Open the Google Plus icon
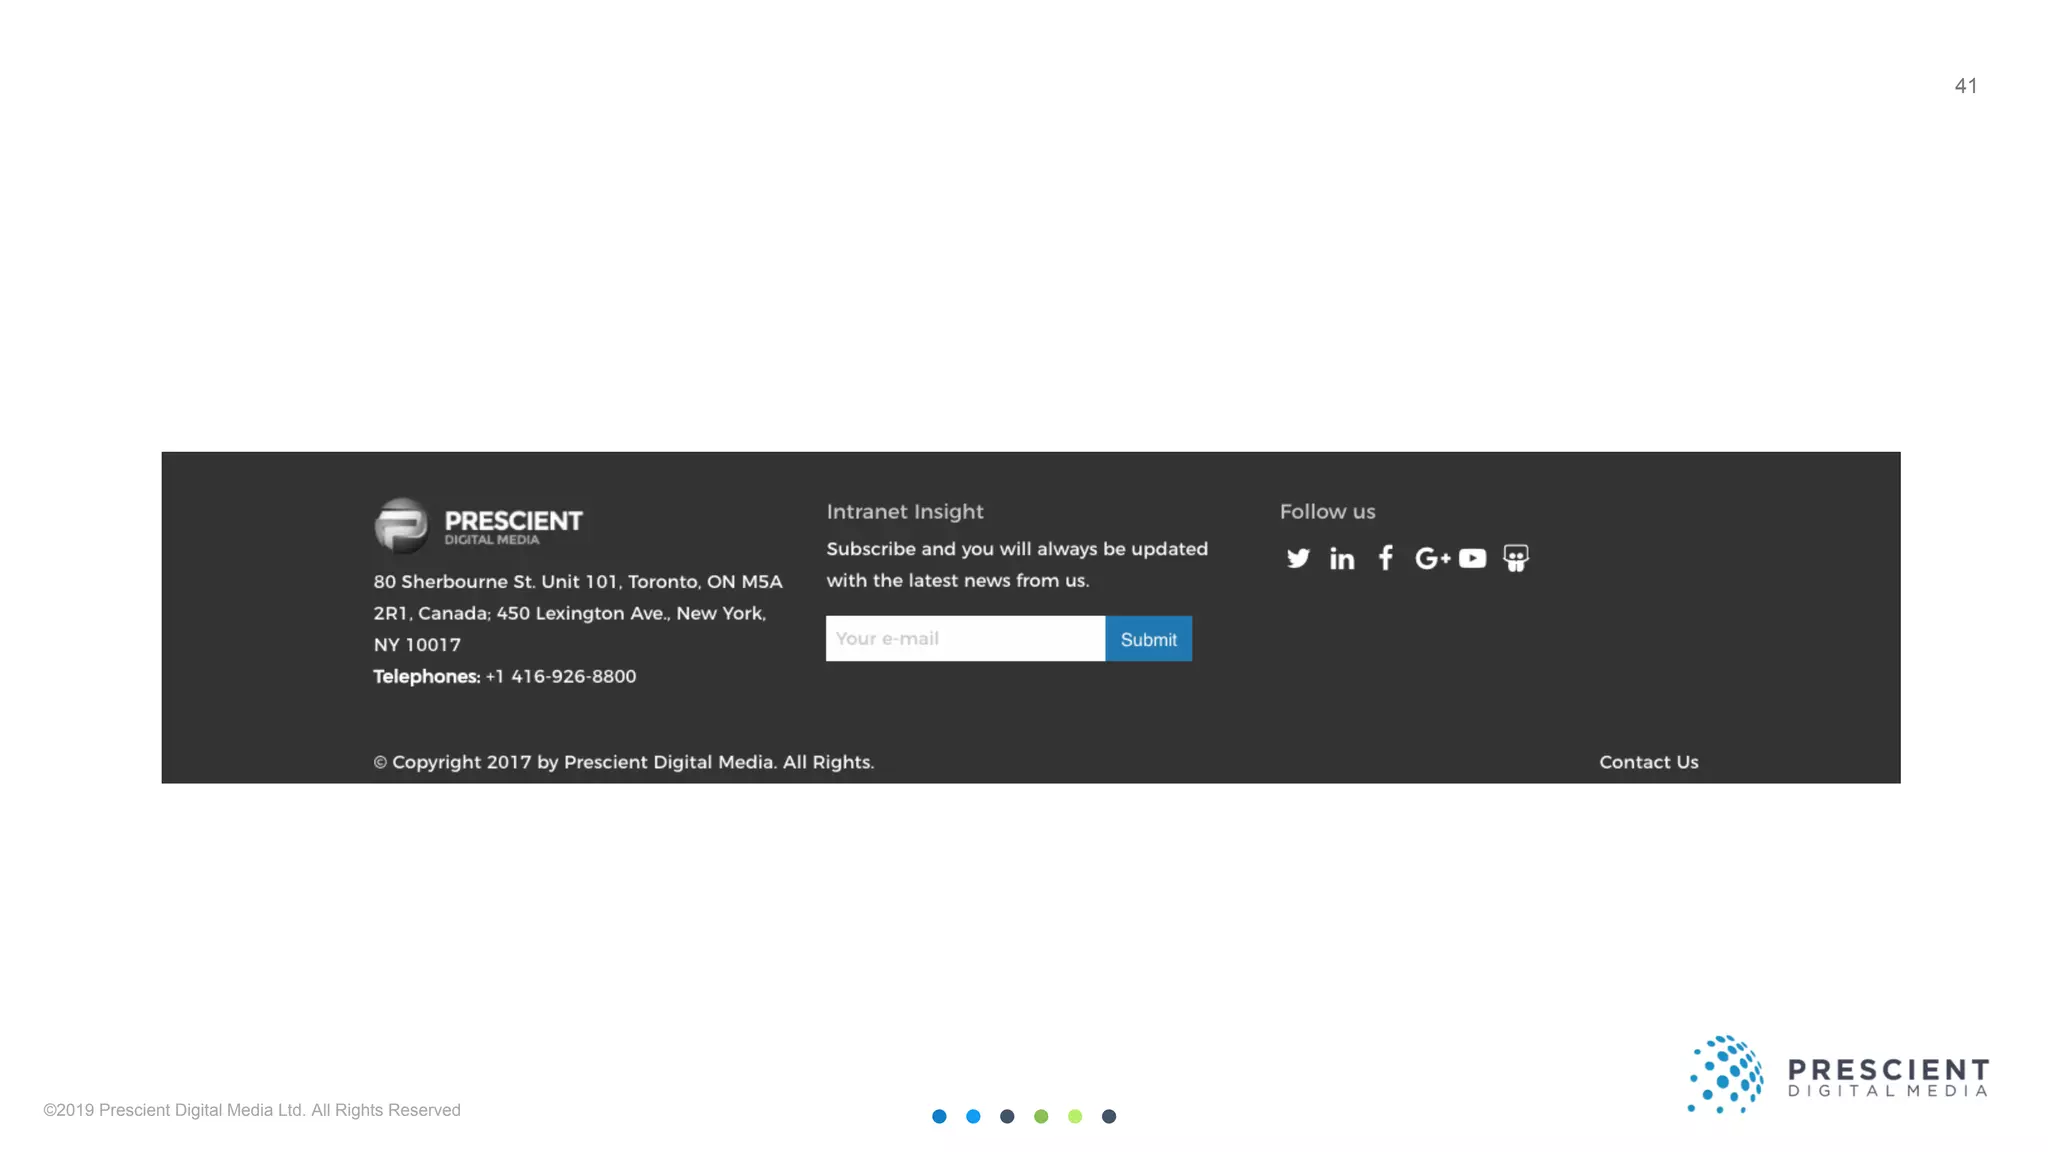The width and height of the screenshot is (2048, 1152). [x=1432, y=558]
